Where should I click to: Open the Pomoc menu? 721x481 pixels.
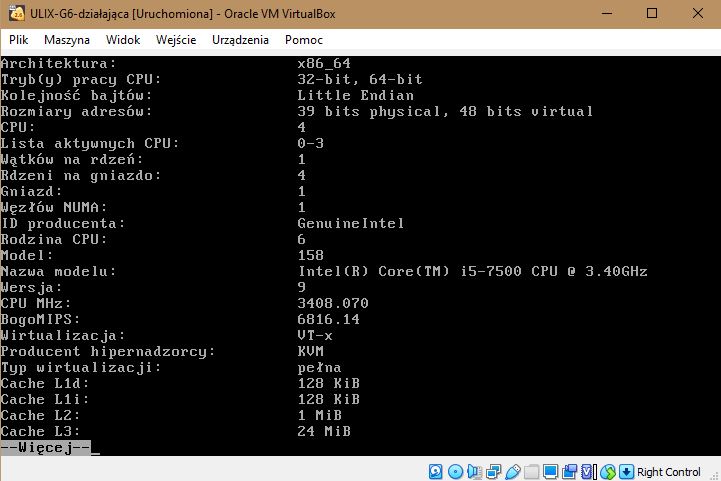[x=303, y=40]
